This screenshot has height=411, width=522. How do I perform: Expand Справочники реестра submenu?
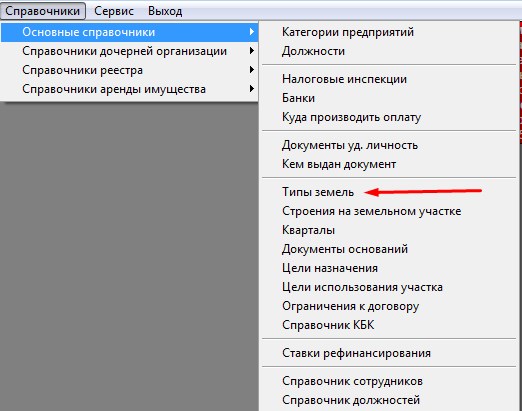[129, 70]
